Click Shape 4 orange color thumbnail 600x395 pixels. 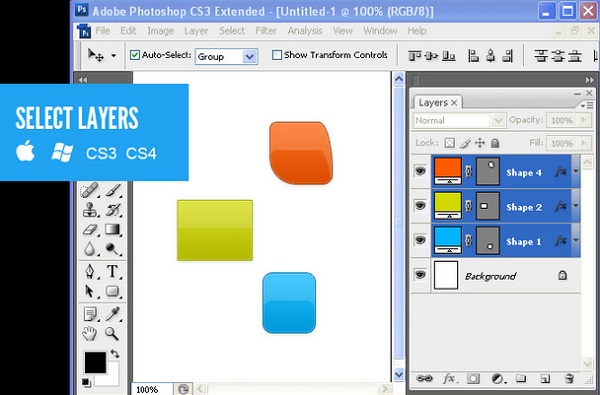pos(448,171)
